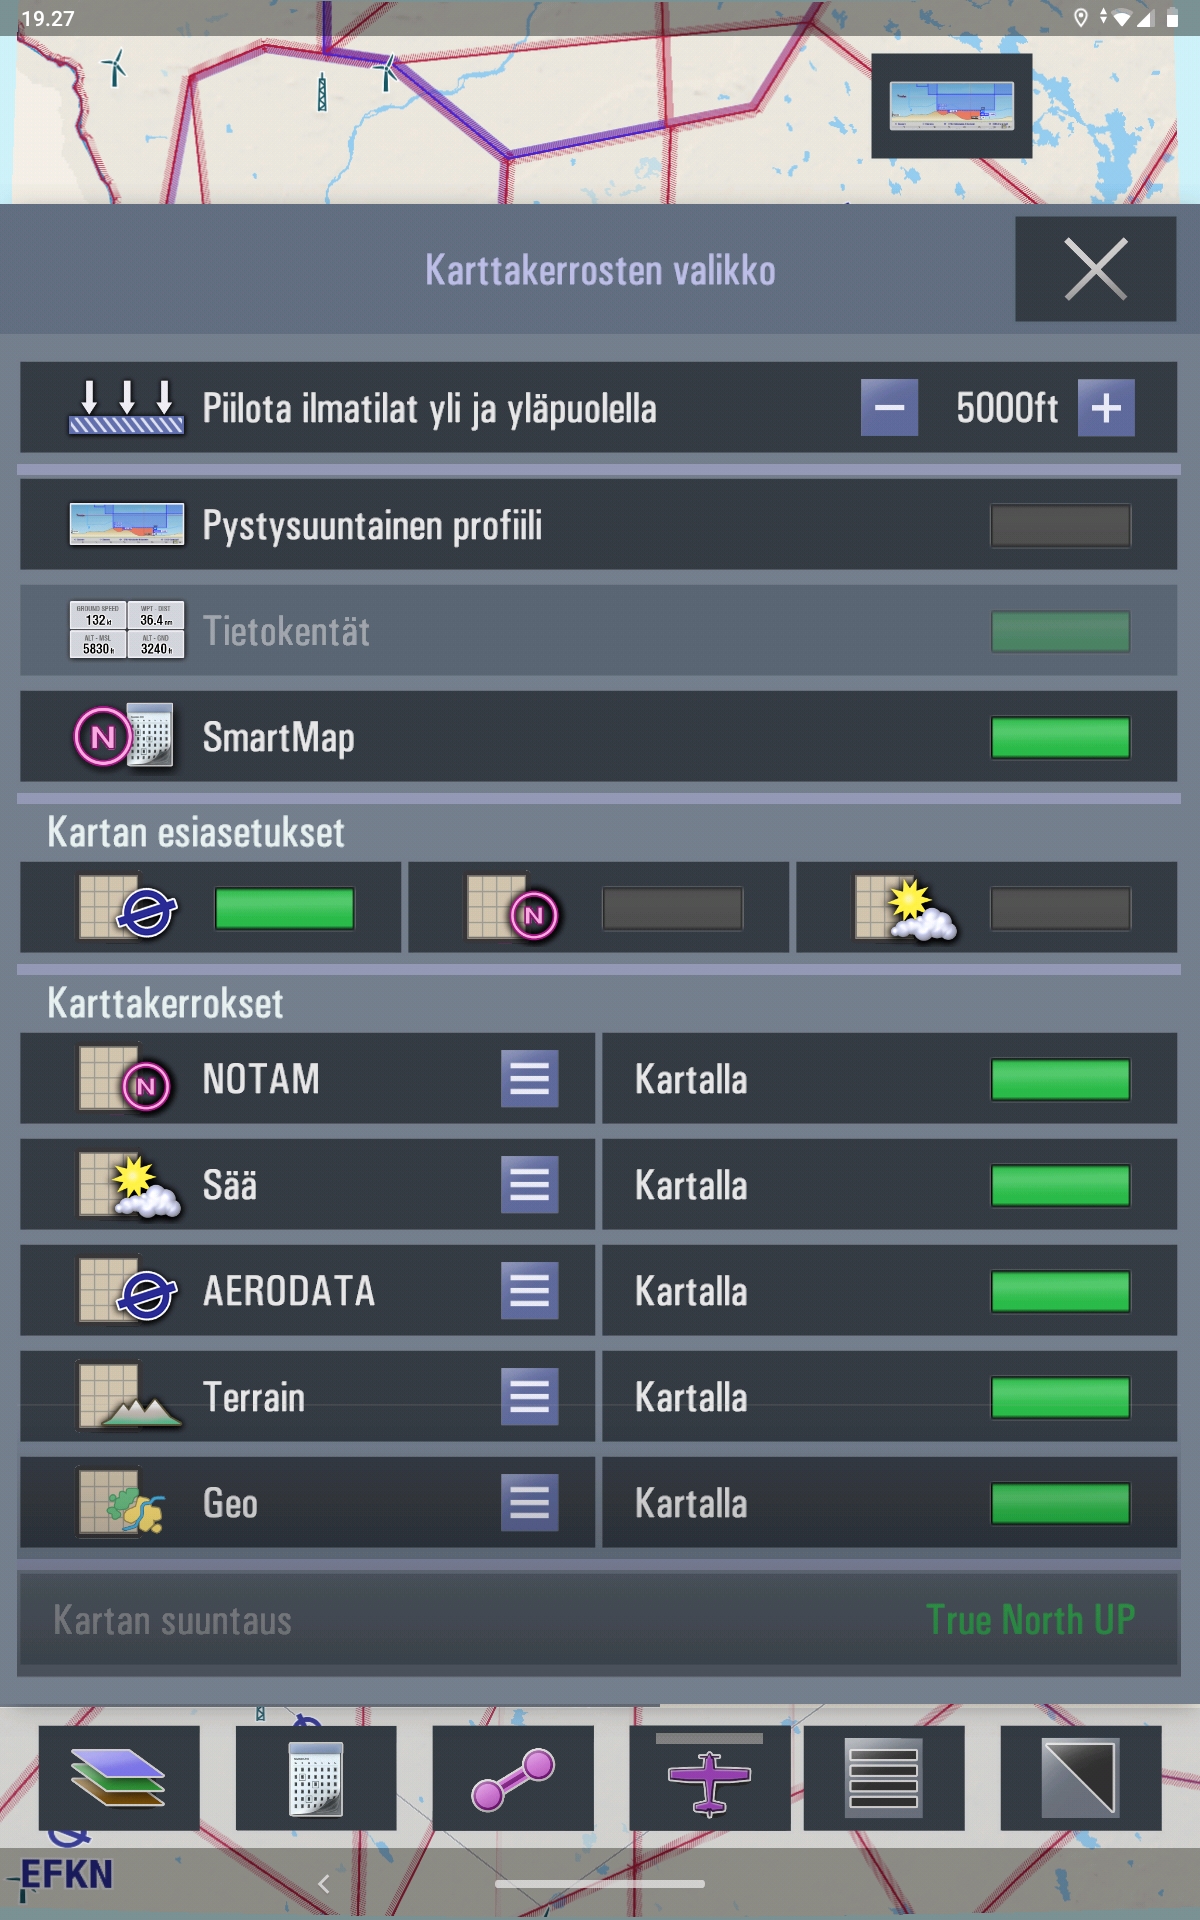
Task: Close the Karttakerrosten valikko panel
Action: (x=1096, y=269)
